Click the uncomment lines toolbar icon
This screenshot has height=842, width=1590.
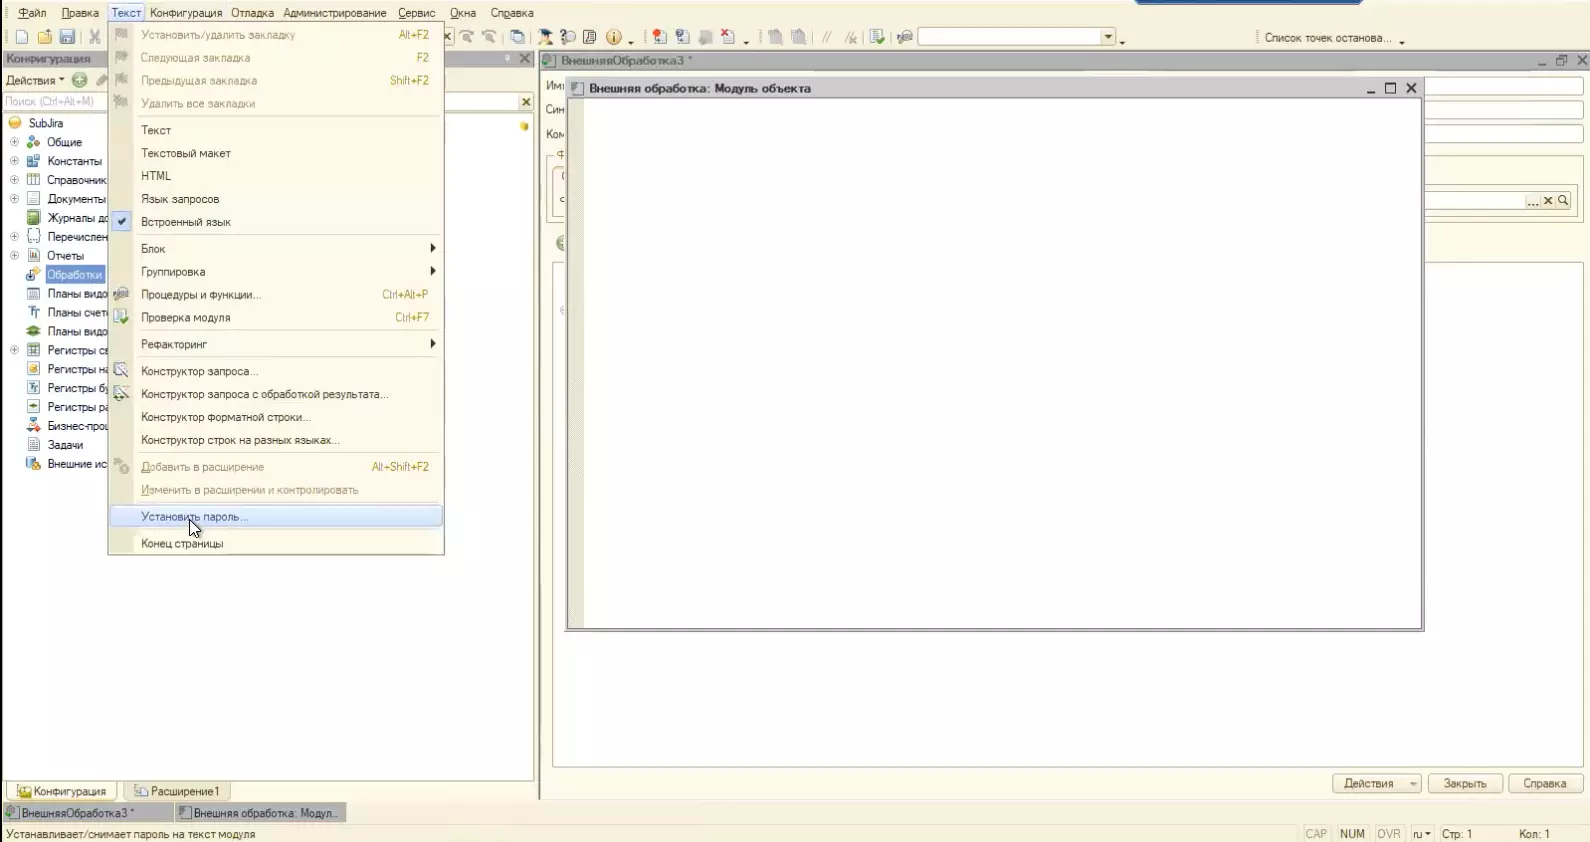(x=850, y=37)
